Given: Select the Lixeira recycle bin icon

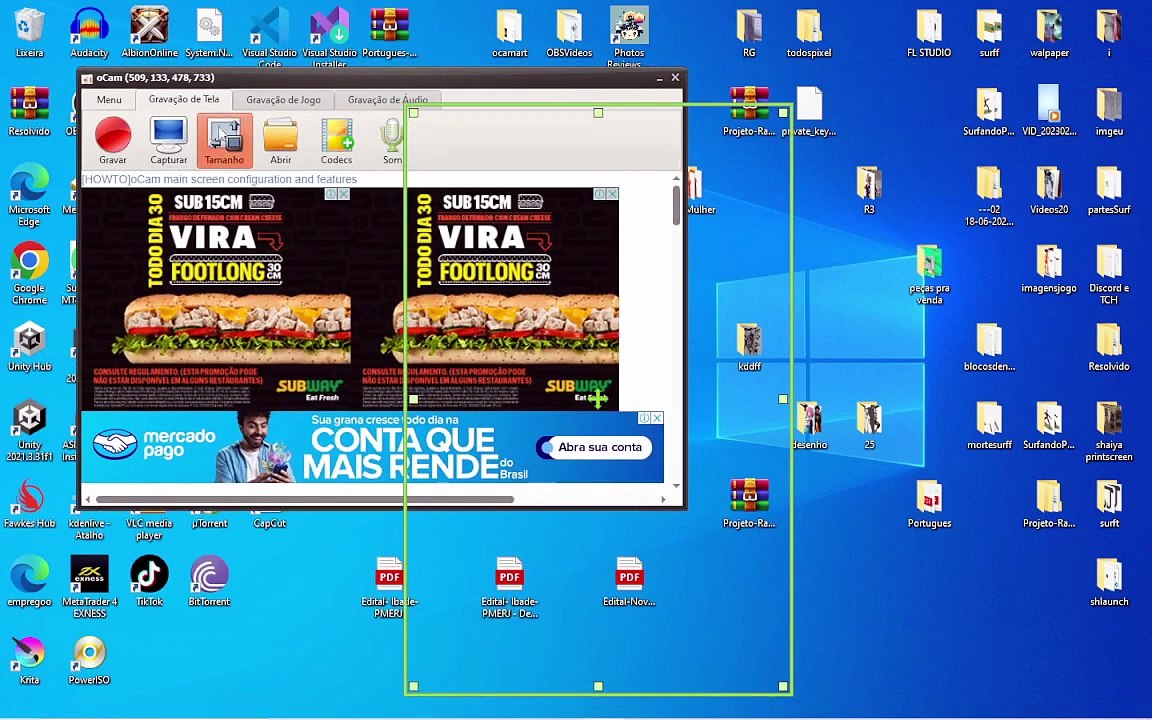Looking at the screenshot, I should [x=29, y=32].
